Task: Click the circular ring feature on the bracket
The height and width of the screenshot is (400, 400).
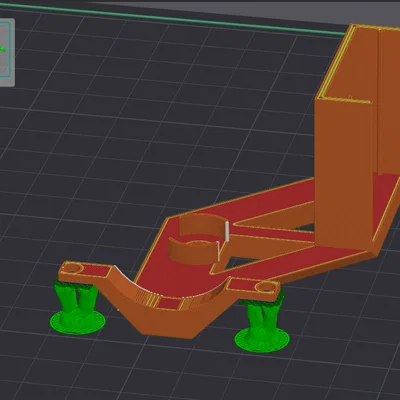Action: click(198, 240)
